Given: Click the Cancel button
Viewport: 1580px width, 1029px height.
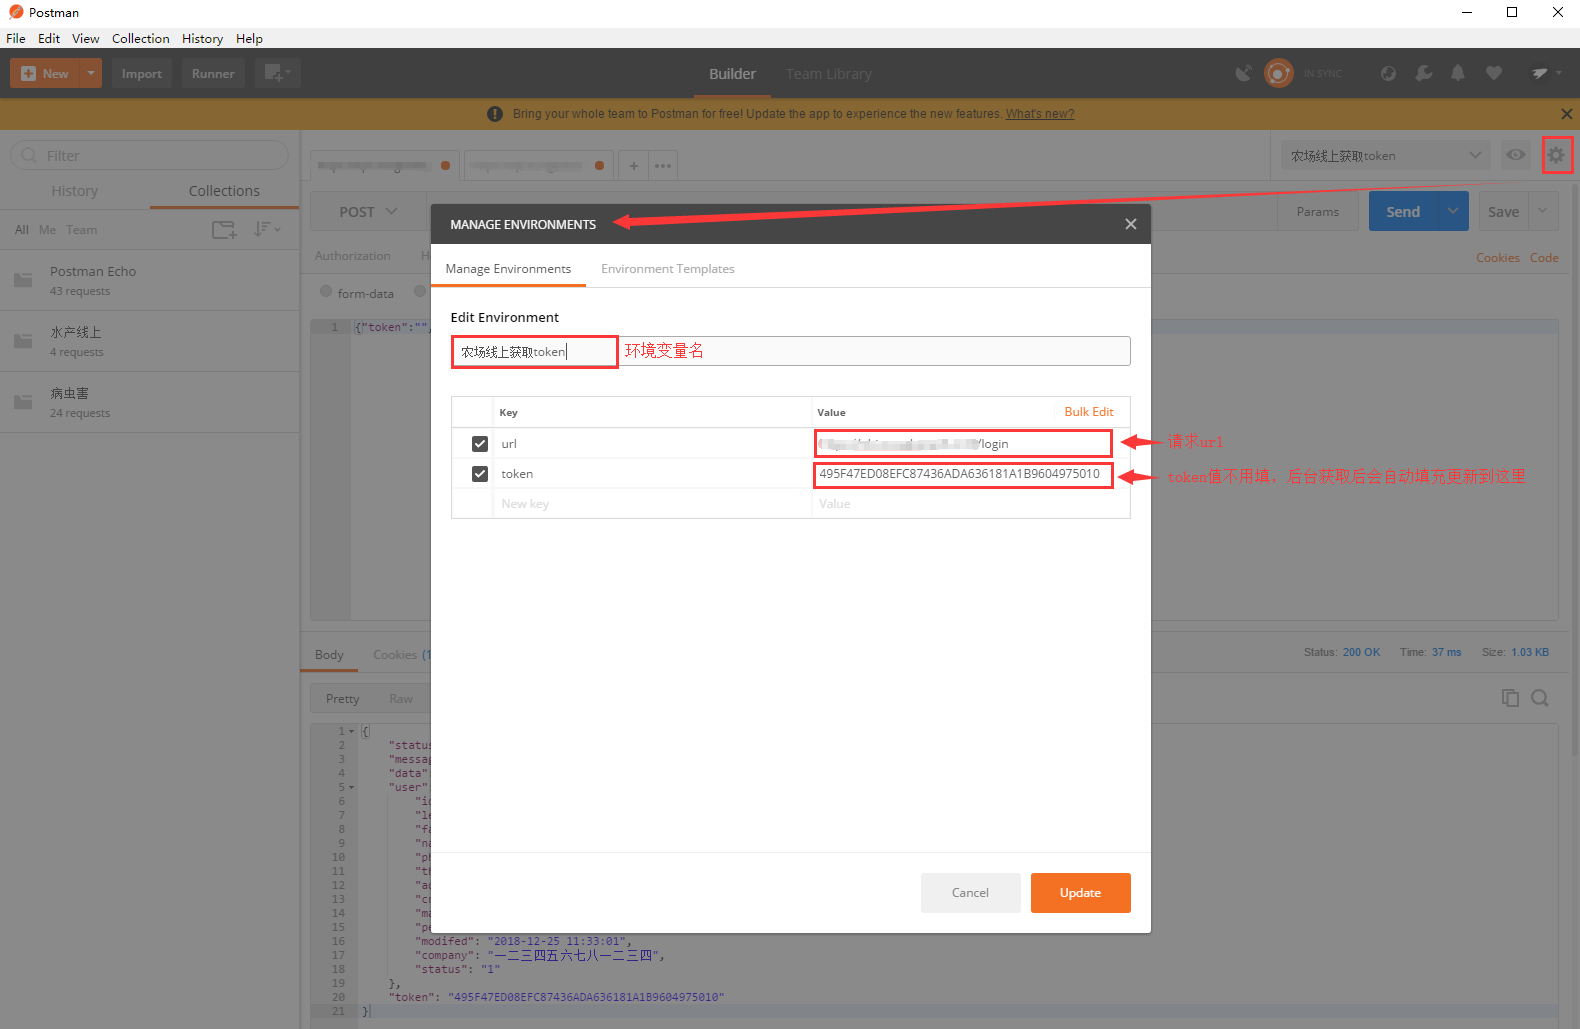Looking at the screenshot, I should 970,893.
